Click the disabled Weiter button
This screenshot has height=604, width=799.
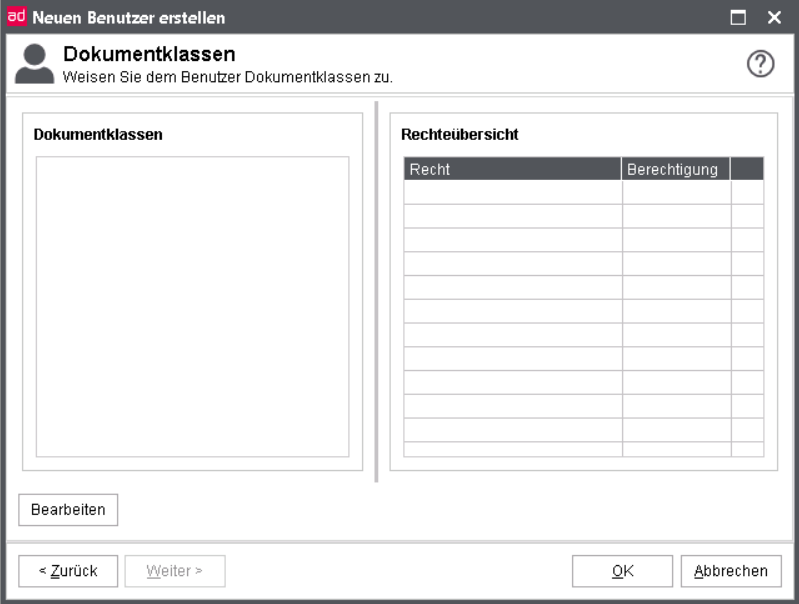(x=175, y=571)
